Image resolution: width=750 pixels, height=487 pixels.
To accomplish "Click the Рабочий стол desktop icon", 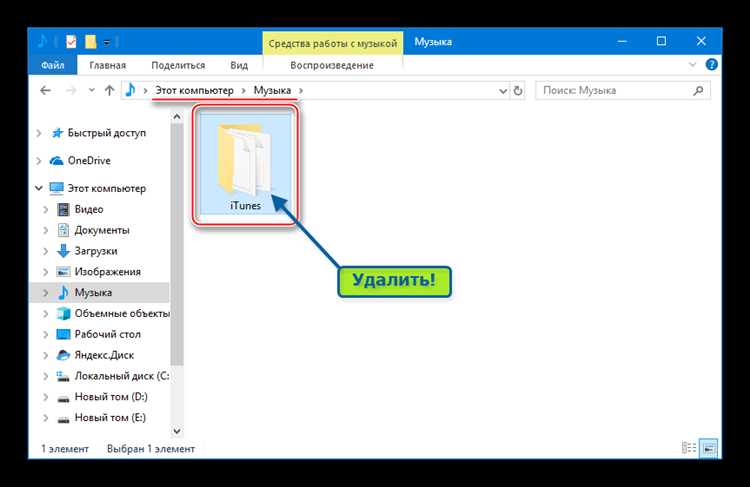I will pyautogui.click(x=63, y=334).
